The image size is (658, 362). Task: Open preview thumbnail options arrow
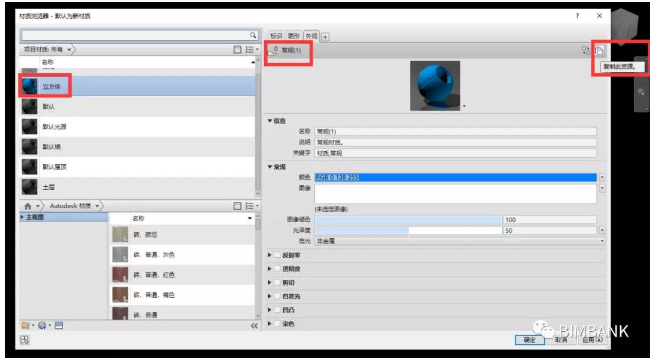tap(464, 107)
